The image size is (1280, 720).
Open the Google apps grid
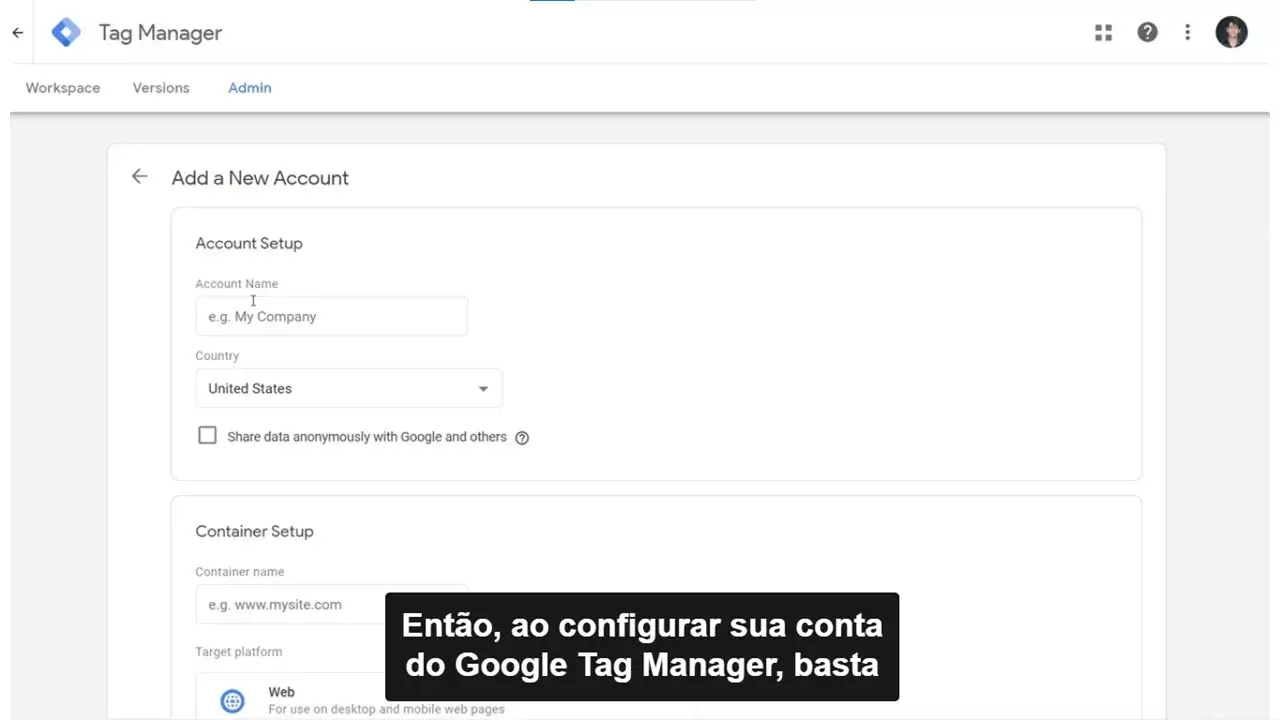1103,33
